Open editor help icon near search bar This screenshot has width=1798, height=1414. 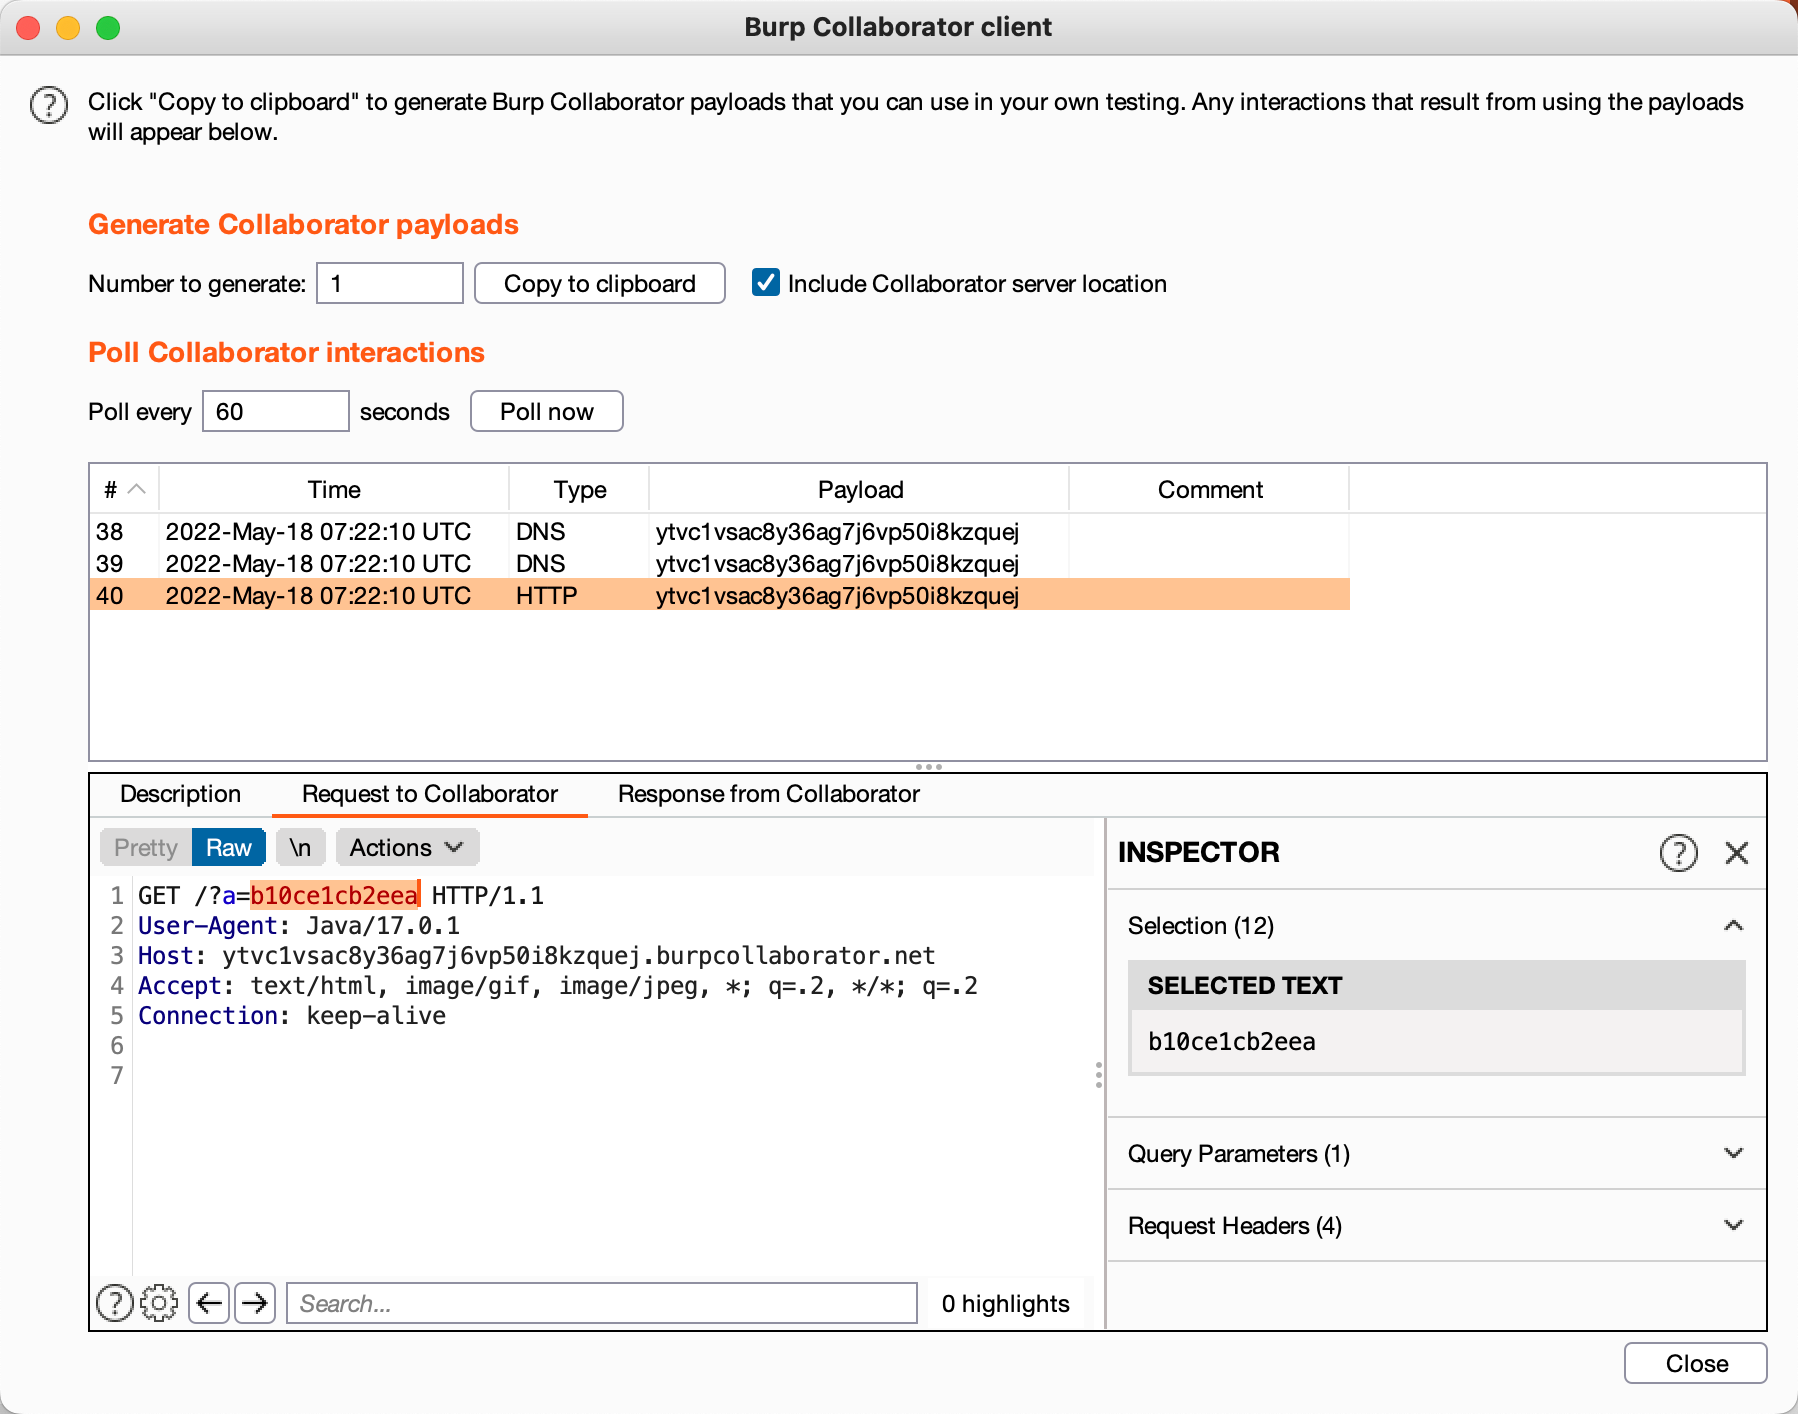tap(115, 1303)
